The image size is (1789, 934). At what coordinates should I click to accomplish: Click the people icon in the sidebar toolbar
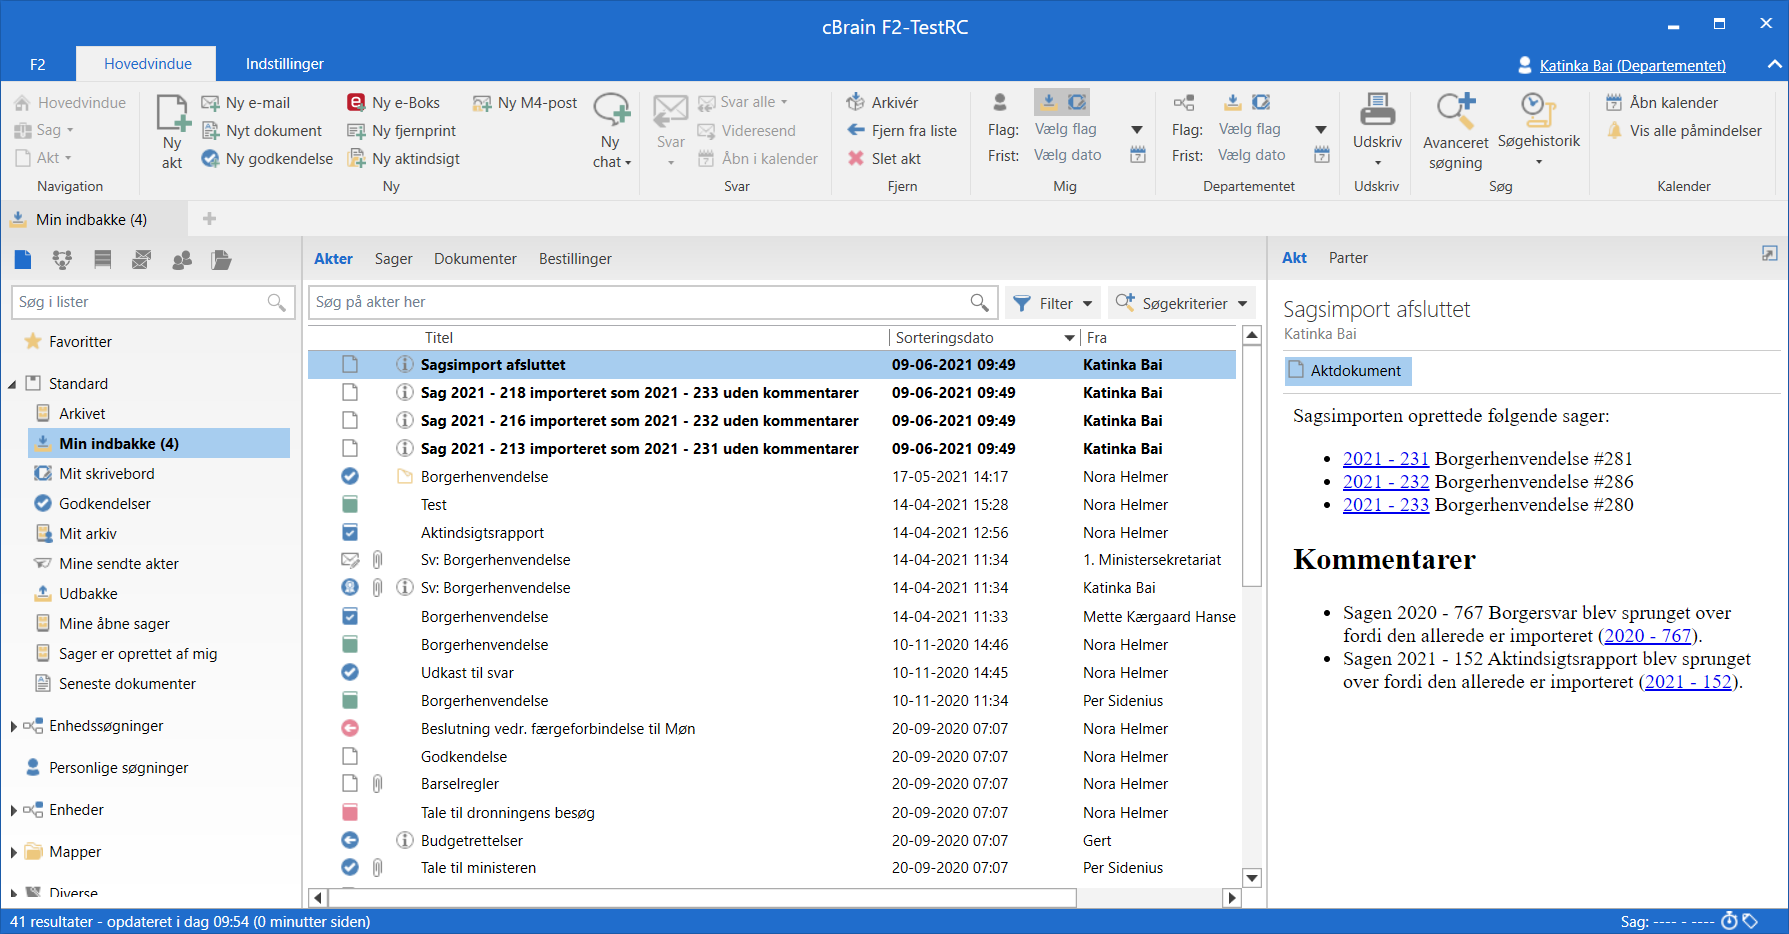tap(182, 260)
